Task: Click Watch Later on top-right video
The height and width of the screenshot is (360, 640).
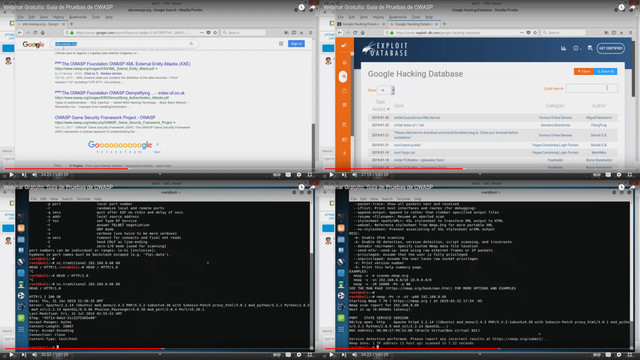Action: click(x=621, y=7)
